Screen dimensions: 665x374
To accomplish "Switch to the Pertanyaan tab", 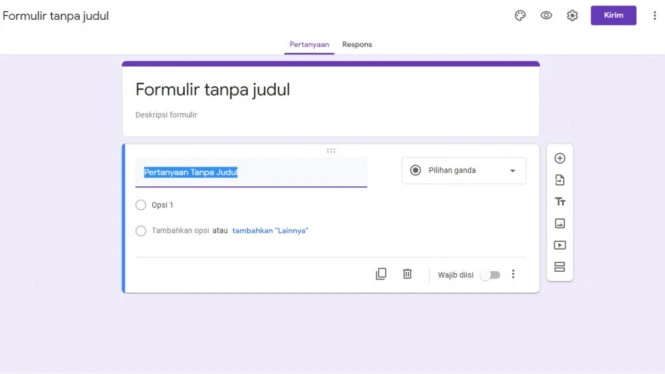I will [x=309, y=45].
